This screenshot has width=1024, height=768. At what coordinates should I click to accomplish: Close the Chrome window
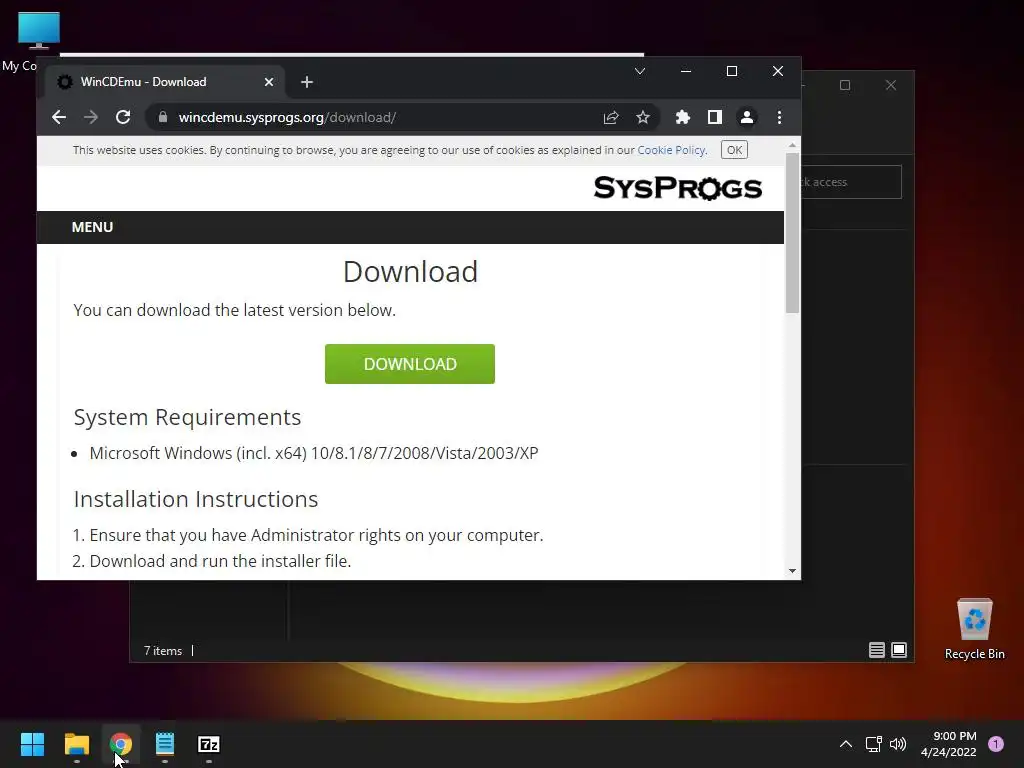click(778, 71)
